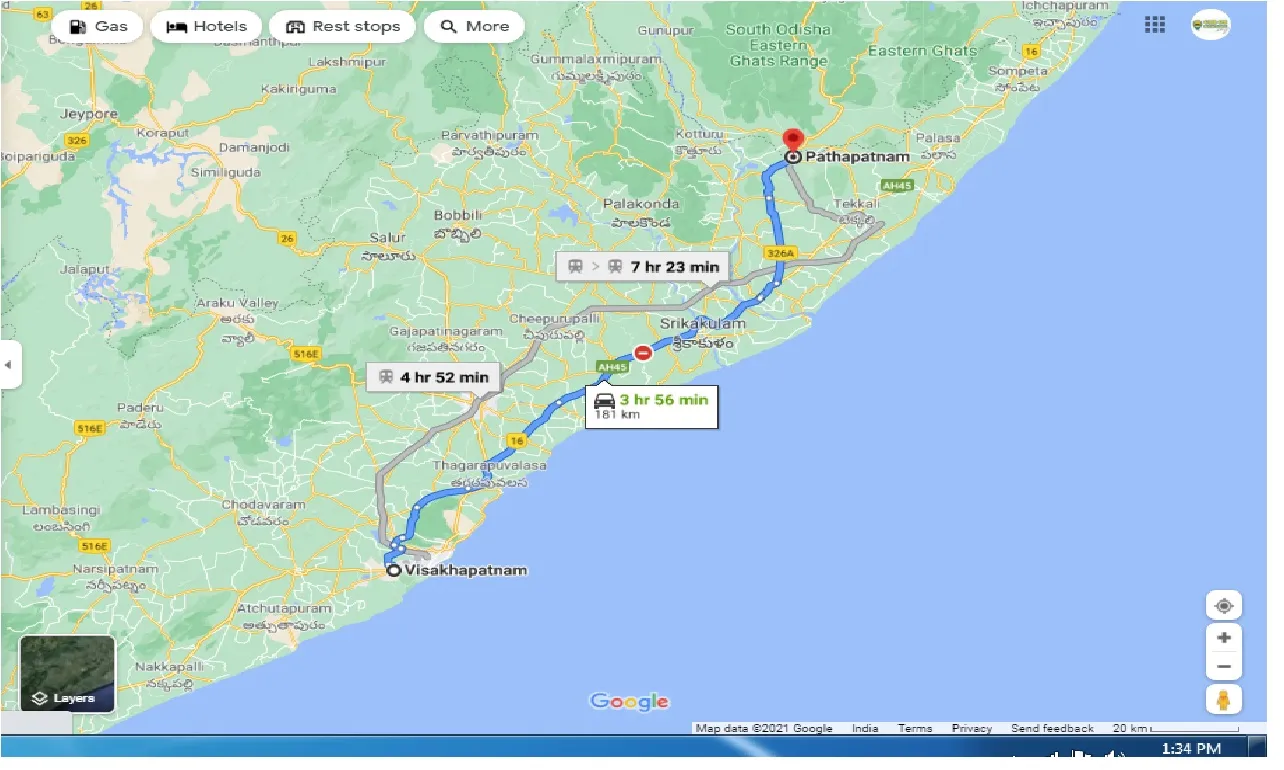The width and height of the screenshot is (1284, 770).
Task: Open the Terms link
Action: click(x=914, y=728)
